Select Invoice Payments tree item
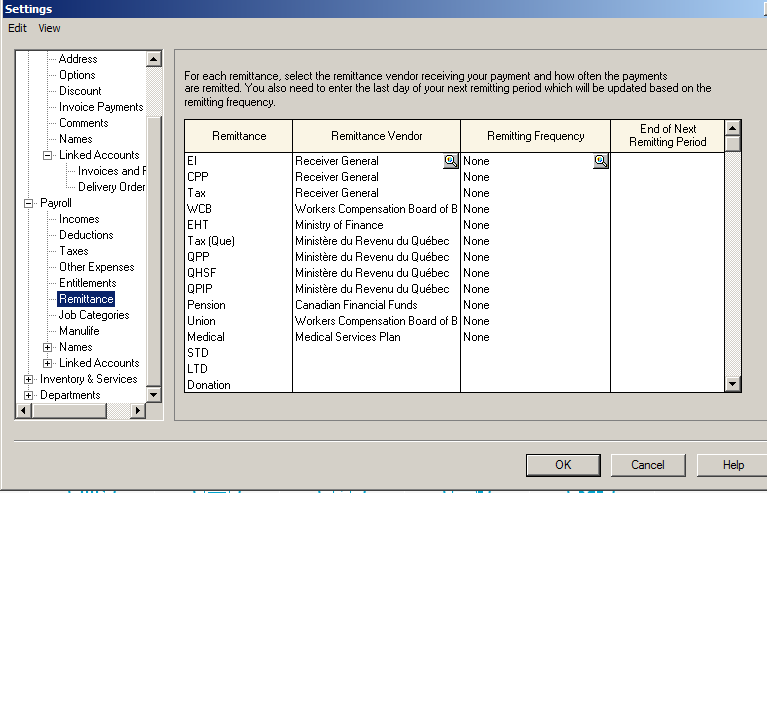Screen dimensions: 767x728 (x=101, y=107)
